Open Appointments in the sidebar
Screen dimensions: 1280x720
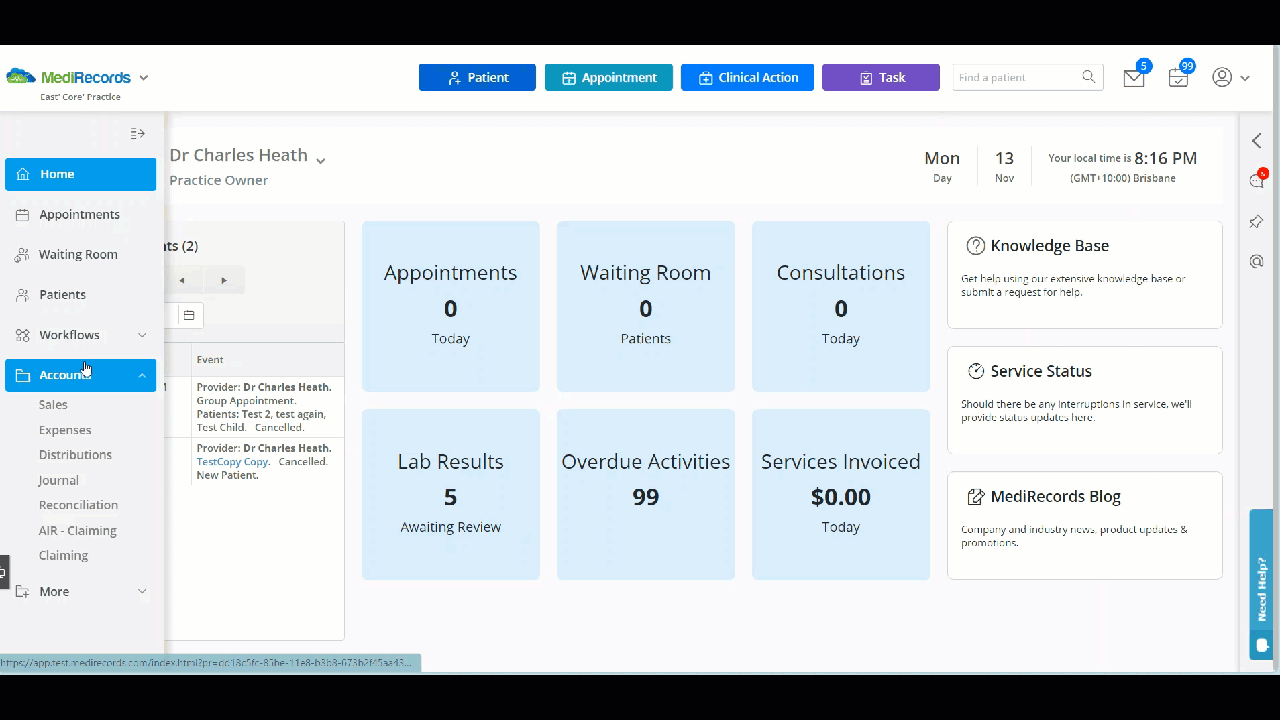pyautogui.click(x=80, y=214)
